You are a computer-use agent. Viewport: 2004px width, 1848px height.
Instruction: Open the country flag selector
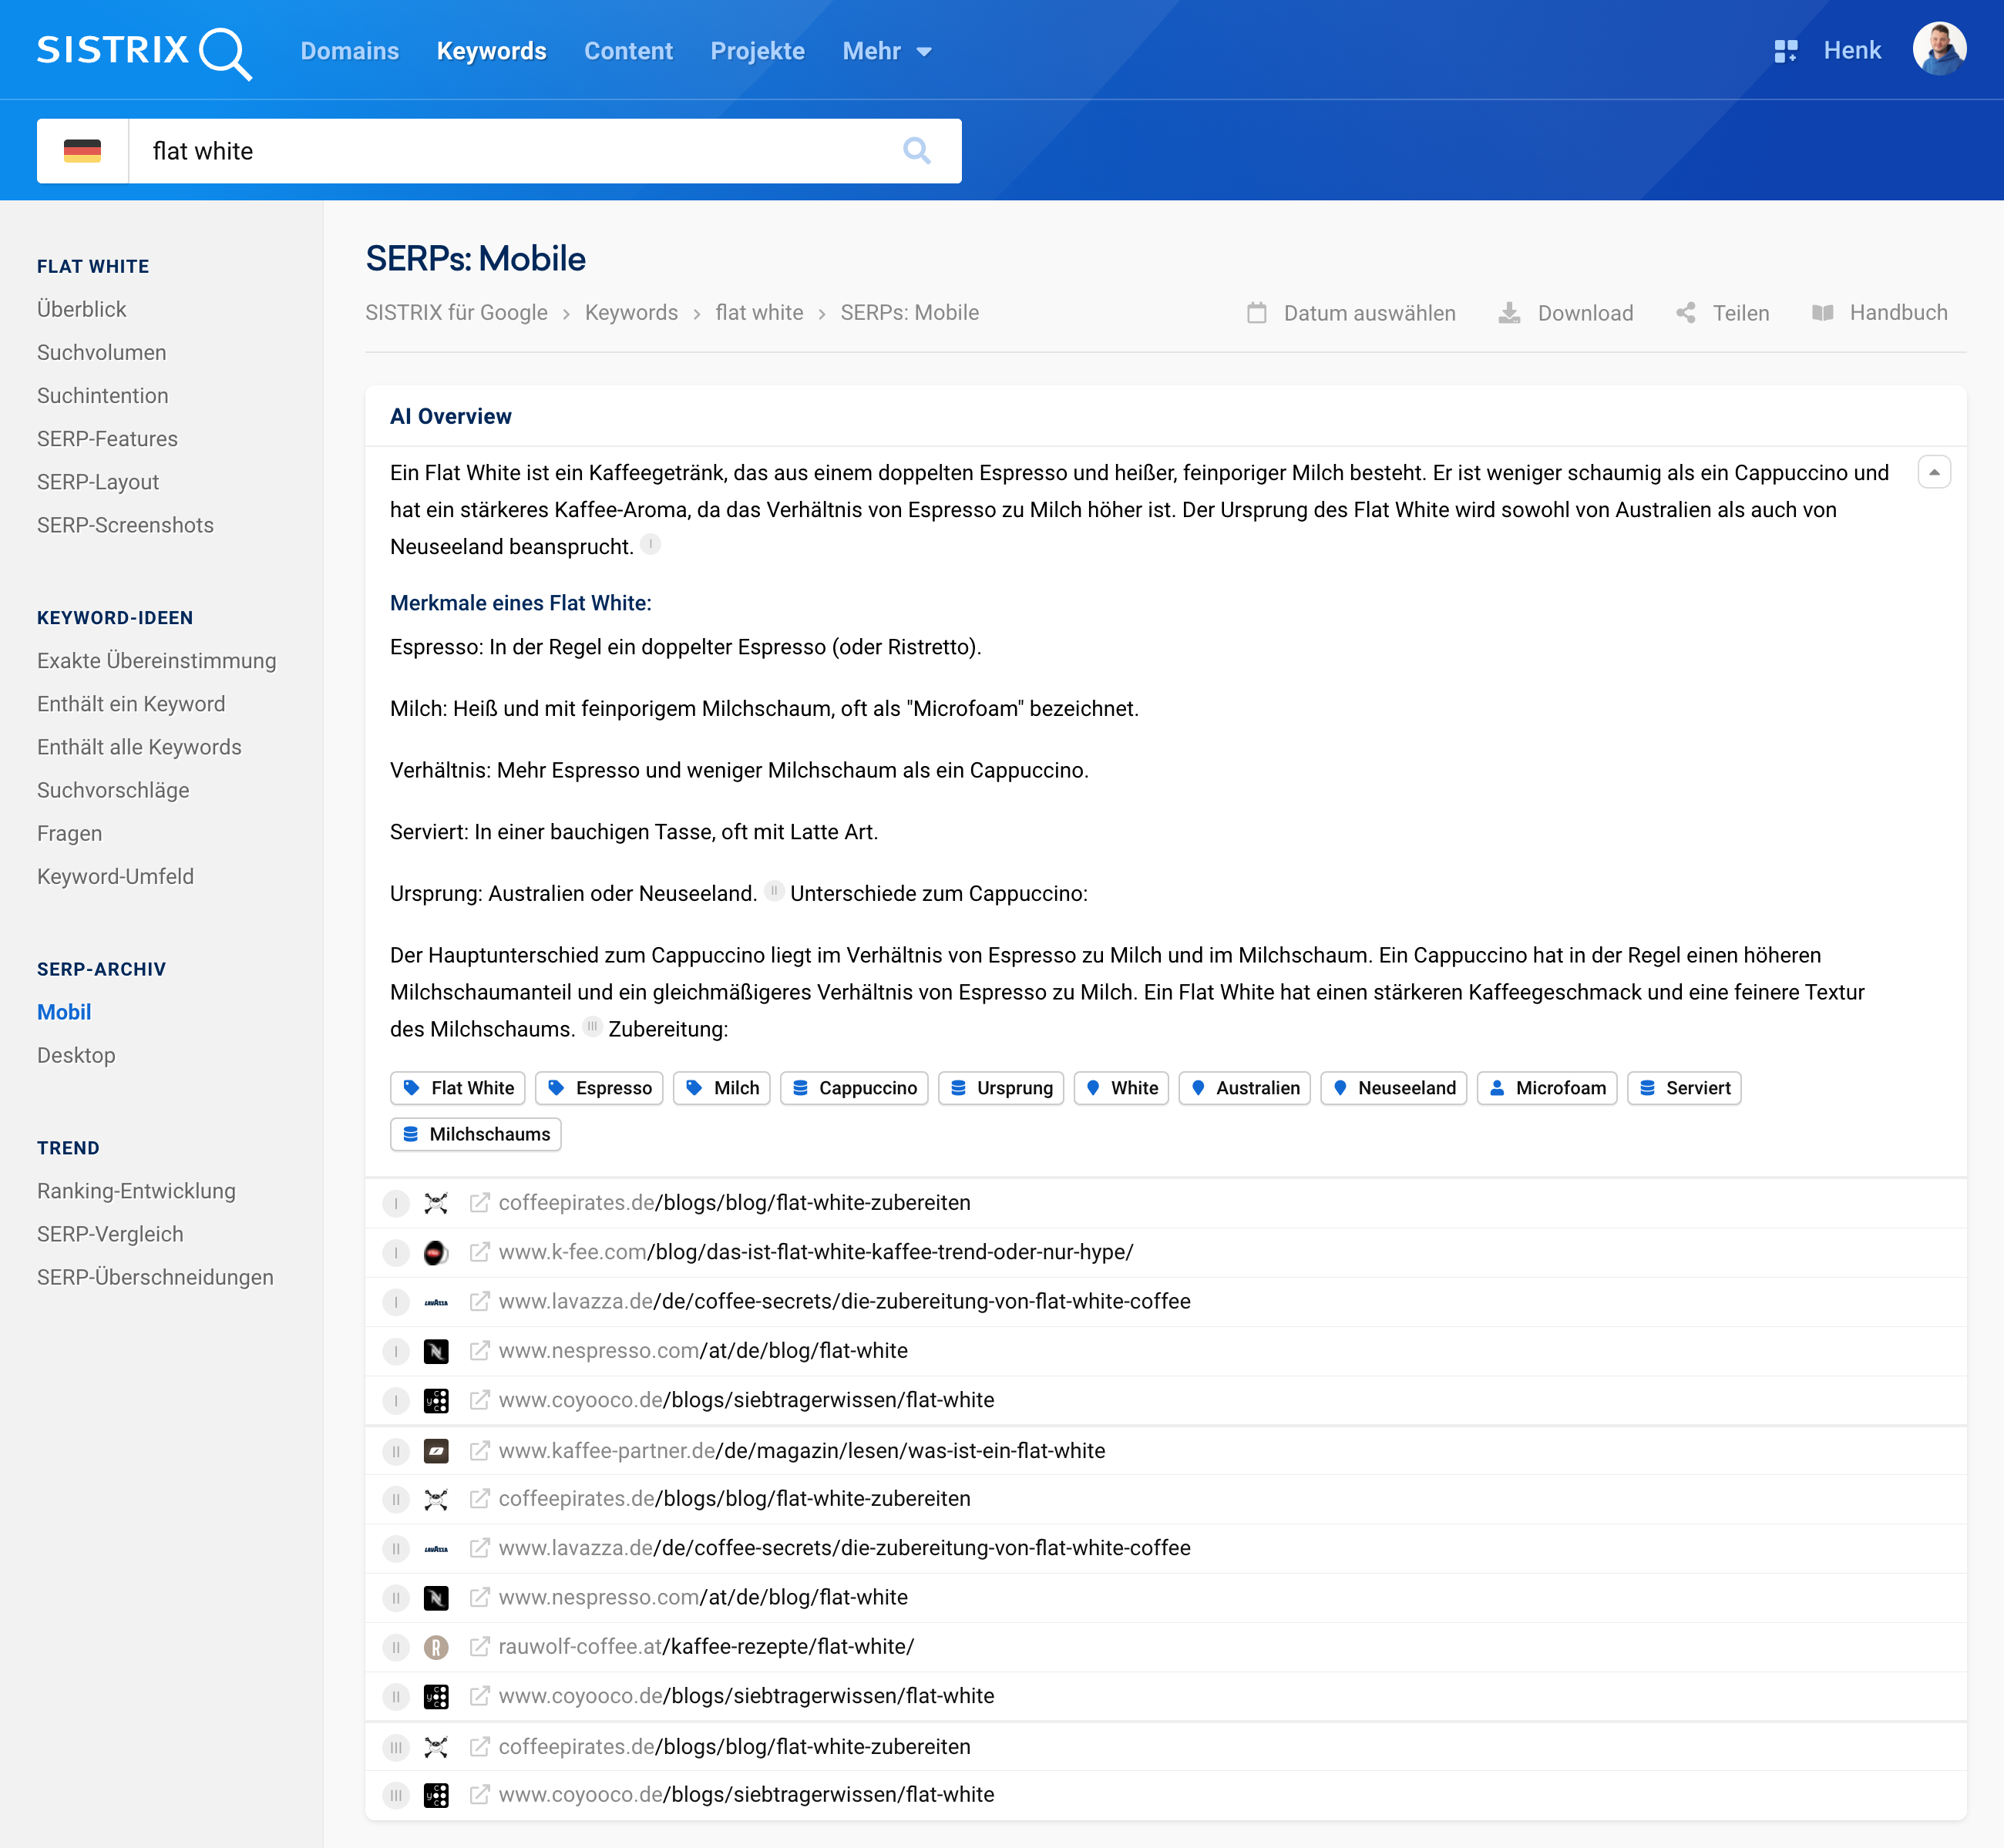(x=83, y=151)
